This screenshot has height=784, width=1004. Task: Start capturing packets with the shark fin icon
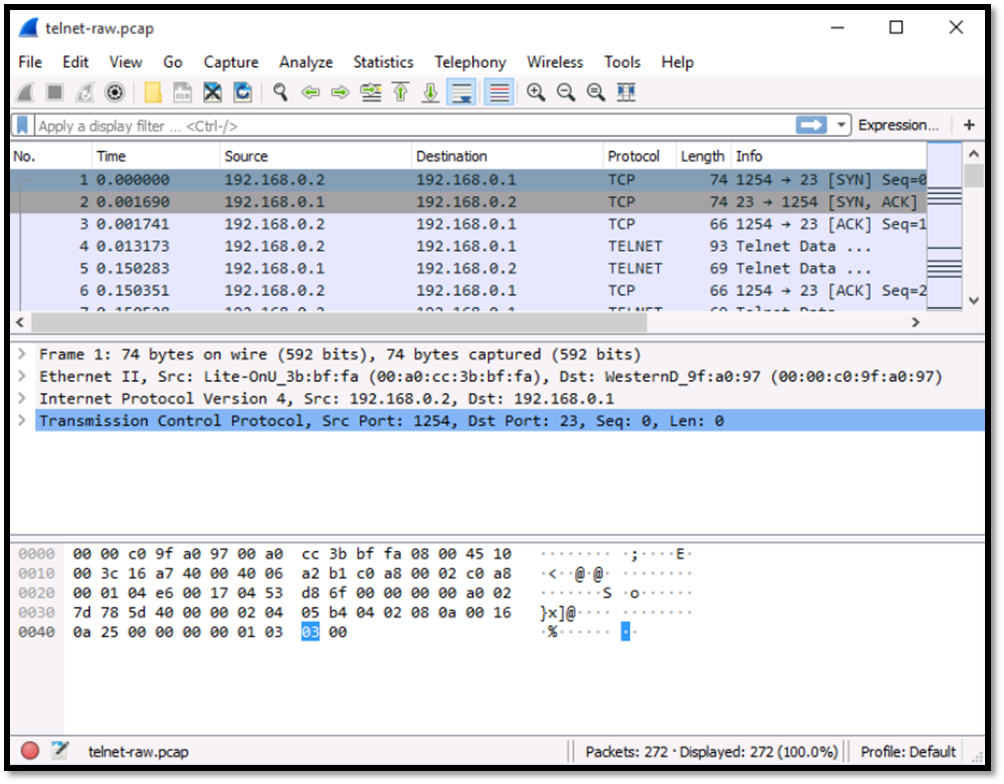pyautogui.click(x=26, y=93)
